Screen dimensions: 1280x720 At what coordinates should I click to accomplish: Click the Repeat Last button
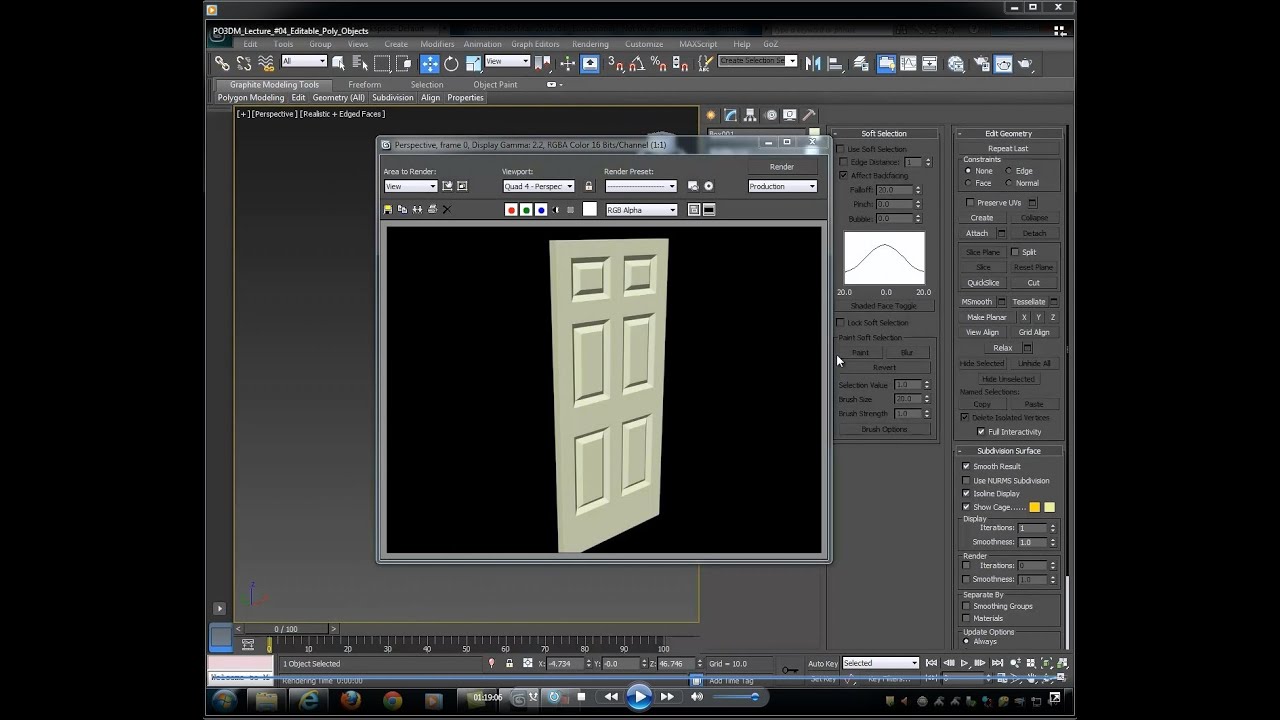(x=1007, y=148)
